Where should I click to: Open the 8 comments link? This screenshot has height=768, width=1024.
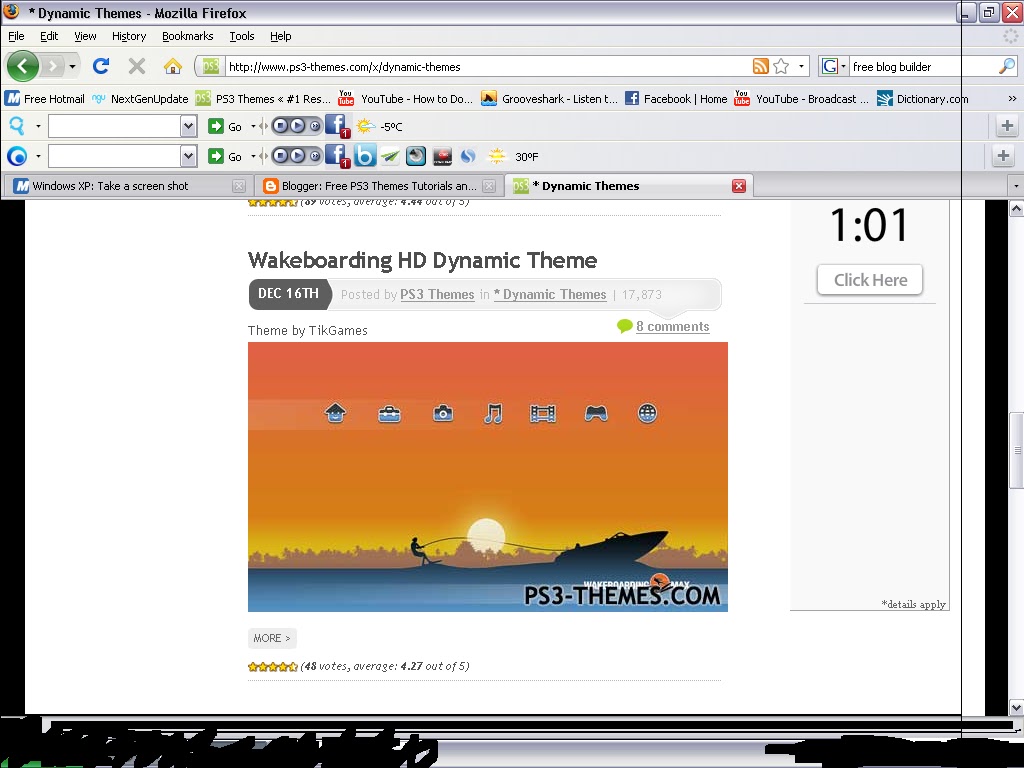672,327
